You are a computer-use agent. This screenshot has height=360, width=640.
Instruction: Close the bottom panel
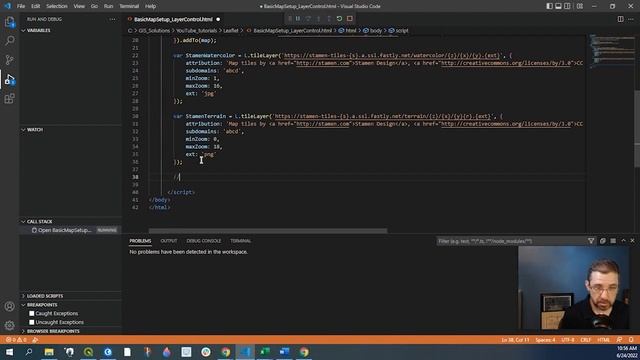[x=632, y=241]
